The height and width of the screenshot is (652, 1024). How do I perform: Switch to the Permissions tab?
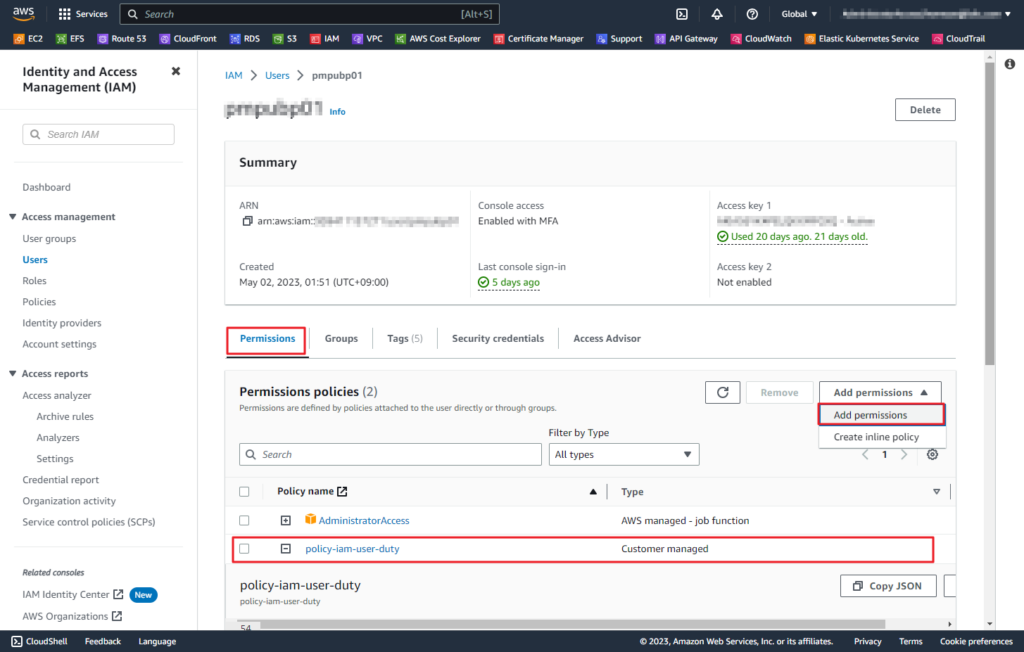267,338
